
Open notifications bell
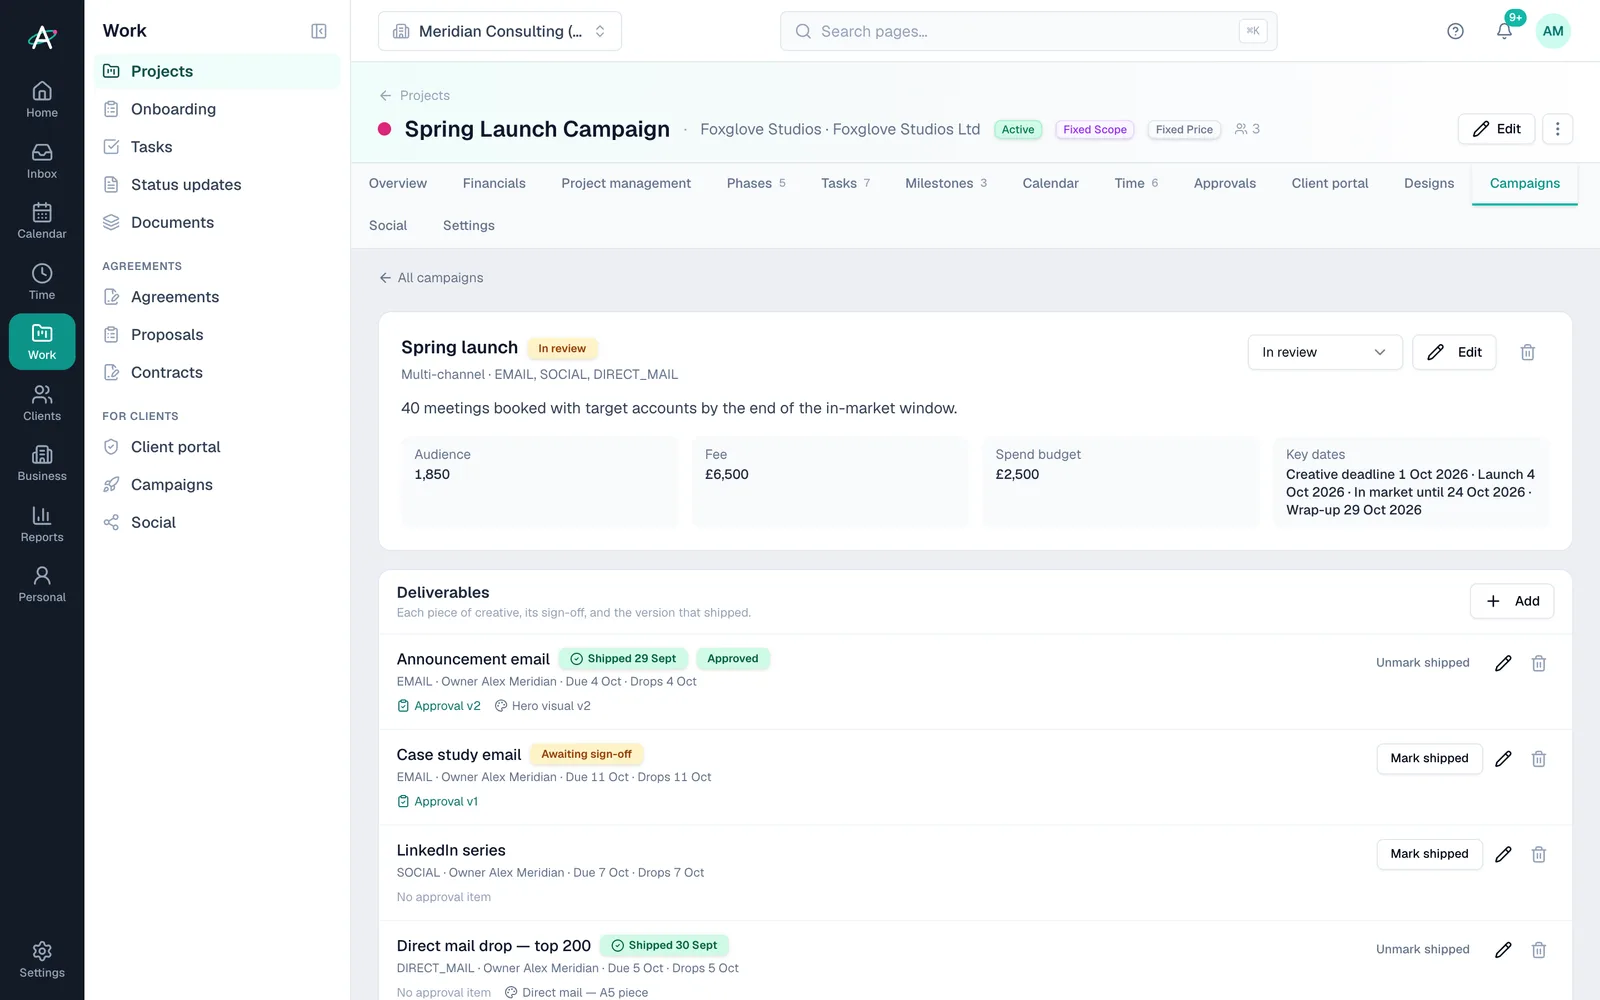click(1504, 31)
